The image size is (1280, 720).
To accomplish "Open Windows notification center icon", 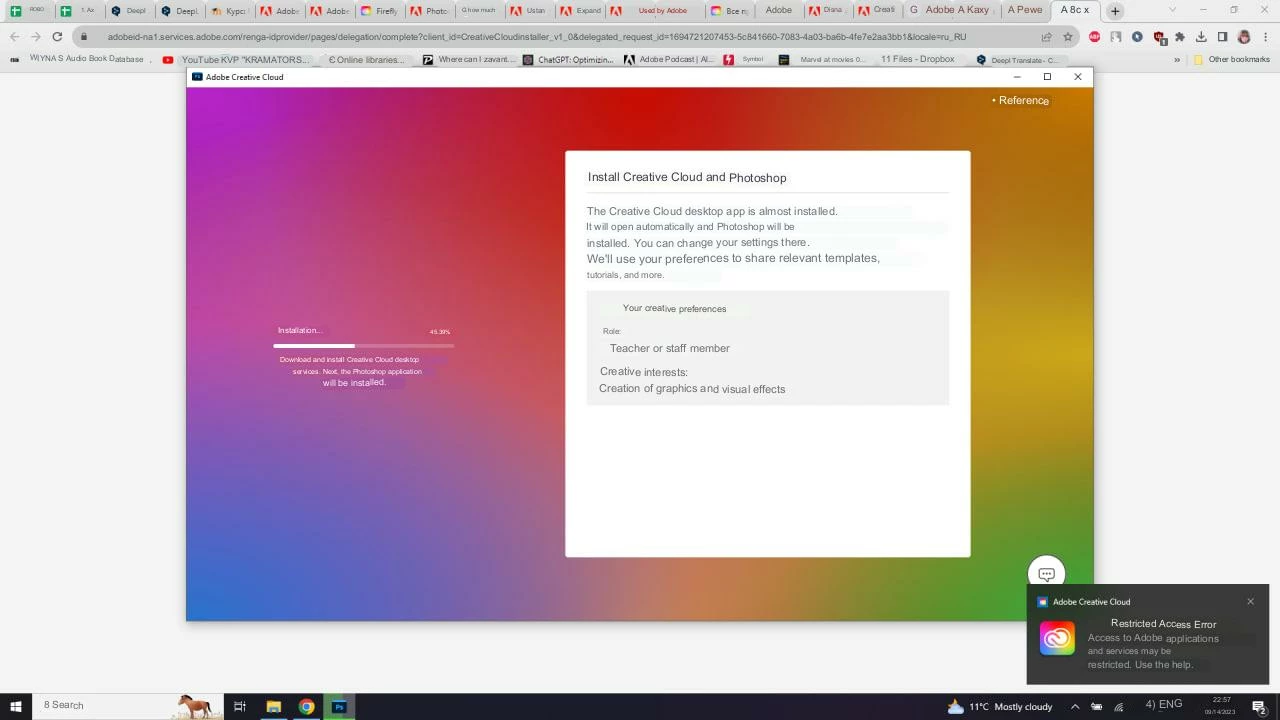I will [1259, 706].
